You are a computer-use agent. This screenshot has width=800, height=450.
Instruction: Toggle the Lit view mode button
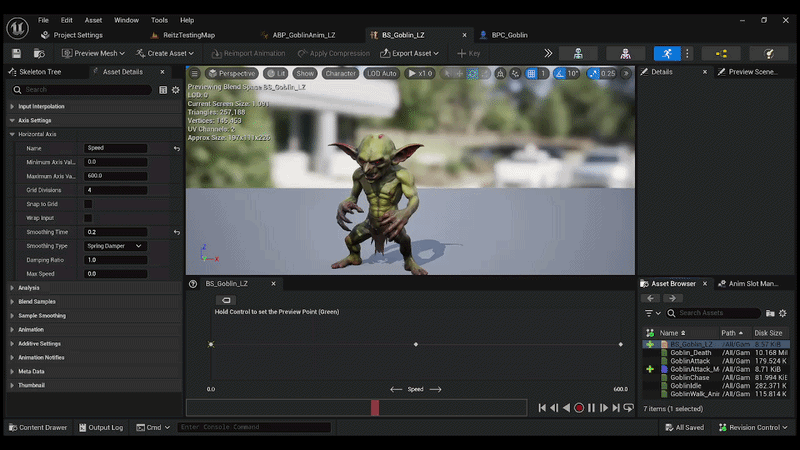point(276,73)
